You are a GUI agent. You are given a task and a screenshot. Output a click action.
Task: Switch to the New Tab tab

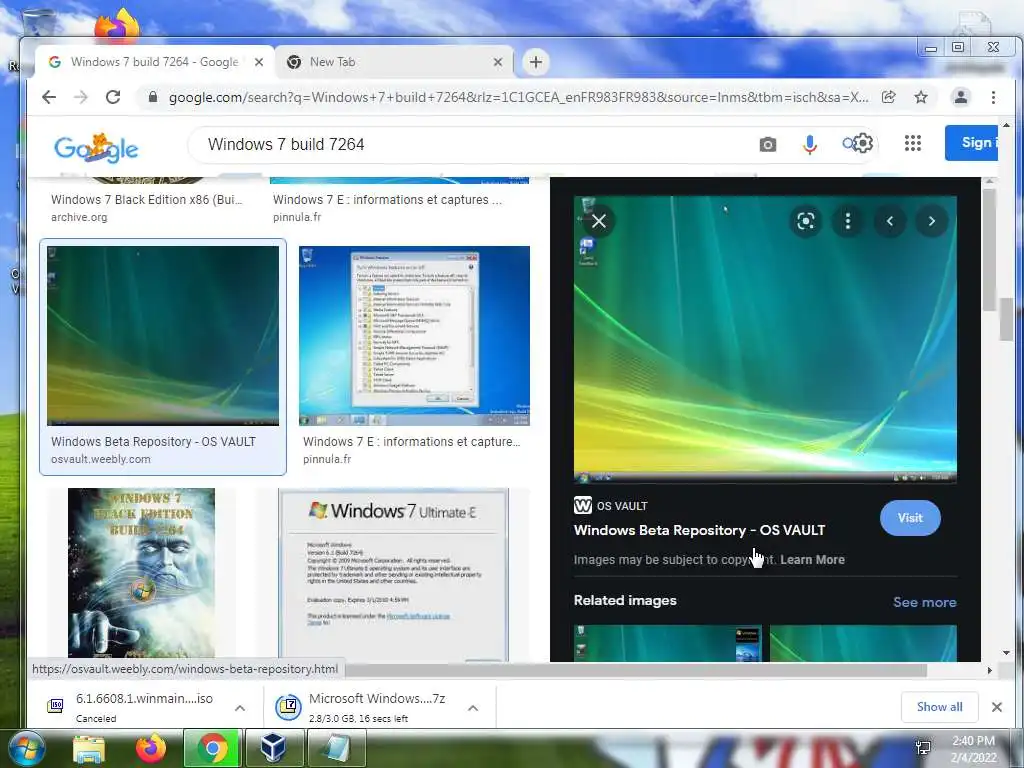[392, 62]
